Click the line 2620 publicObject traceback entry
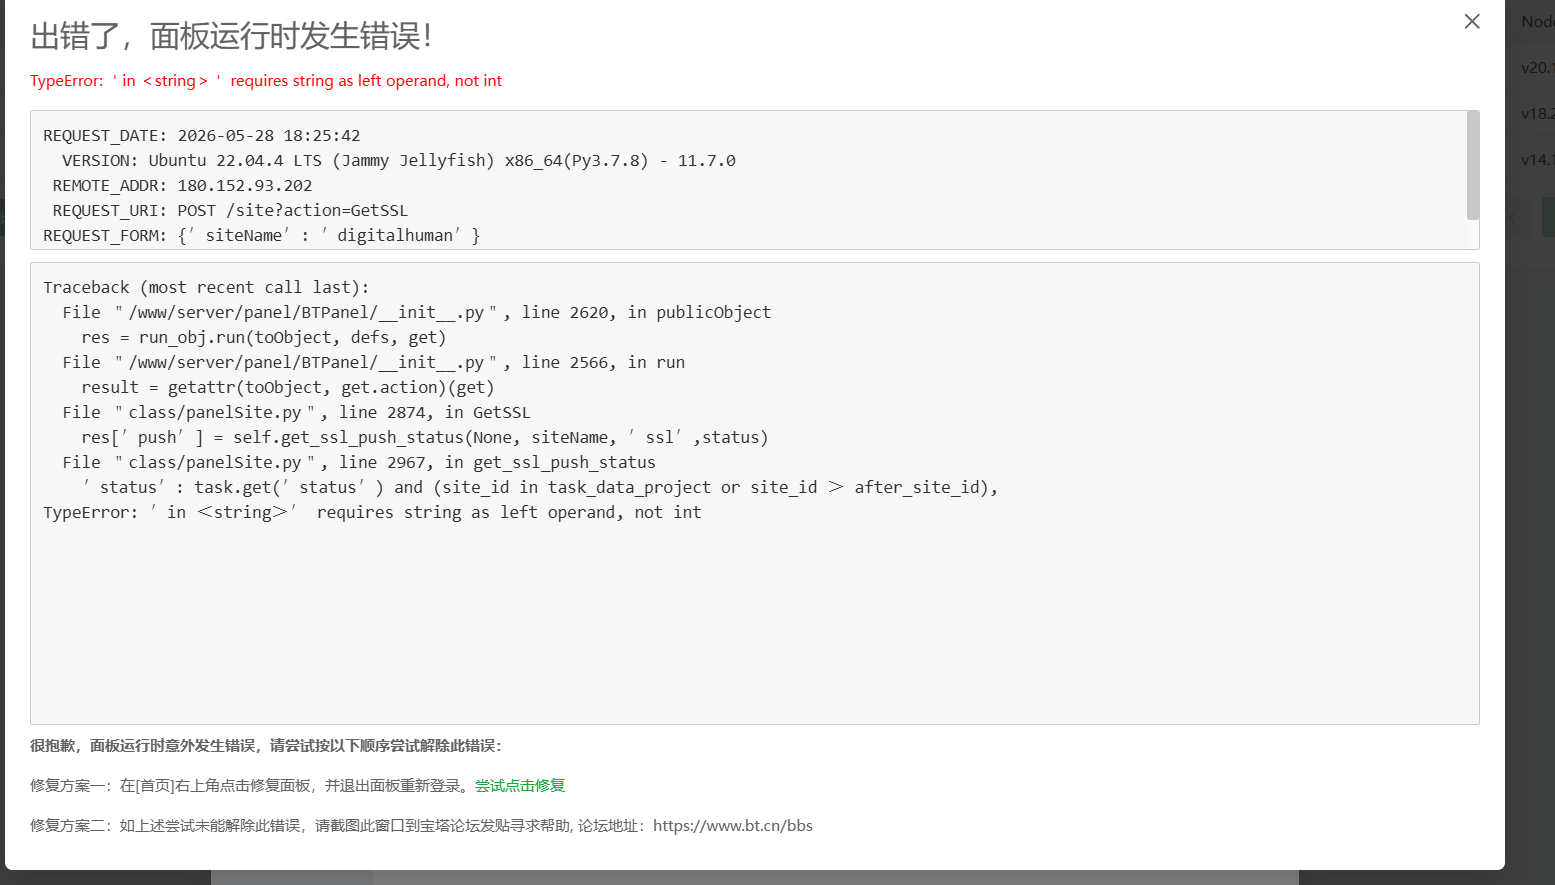Image resolution: width=1555 pixels, height=885 pixels. pyautogui.click(x=416, y=313)
